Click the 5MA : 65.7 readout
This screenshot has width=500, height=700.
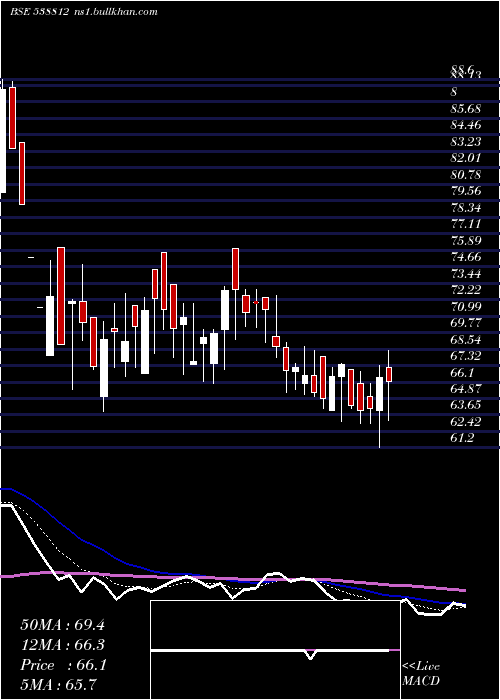(58, 685)
